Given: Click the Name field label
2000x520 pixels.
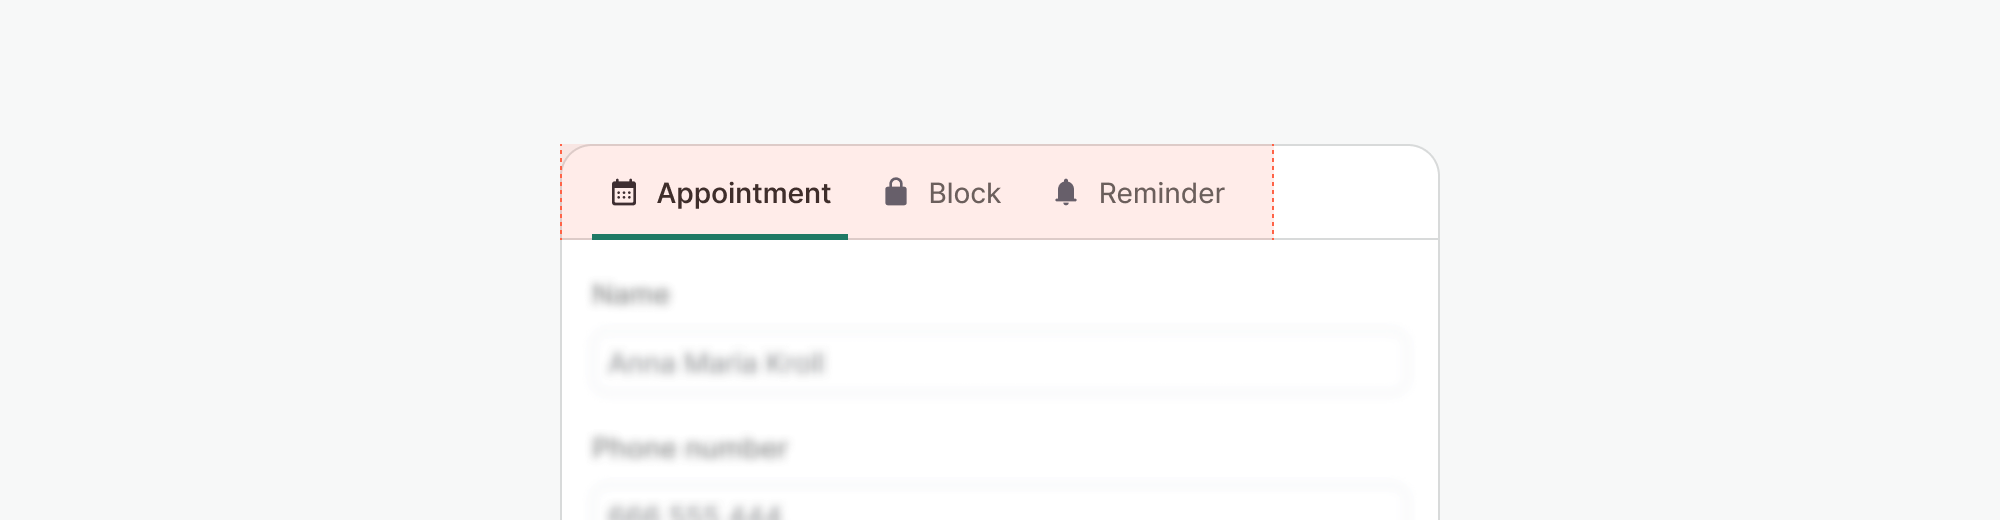Looking at the screenshot, I should [x=630, y=295].
